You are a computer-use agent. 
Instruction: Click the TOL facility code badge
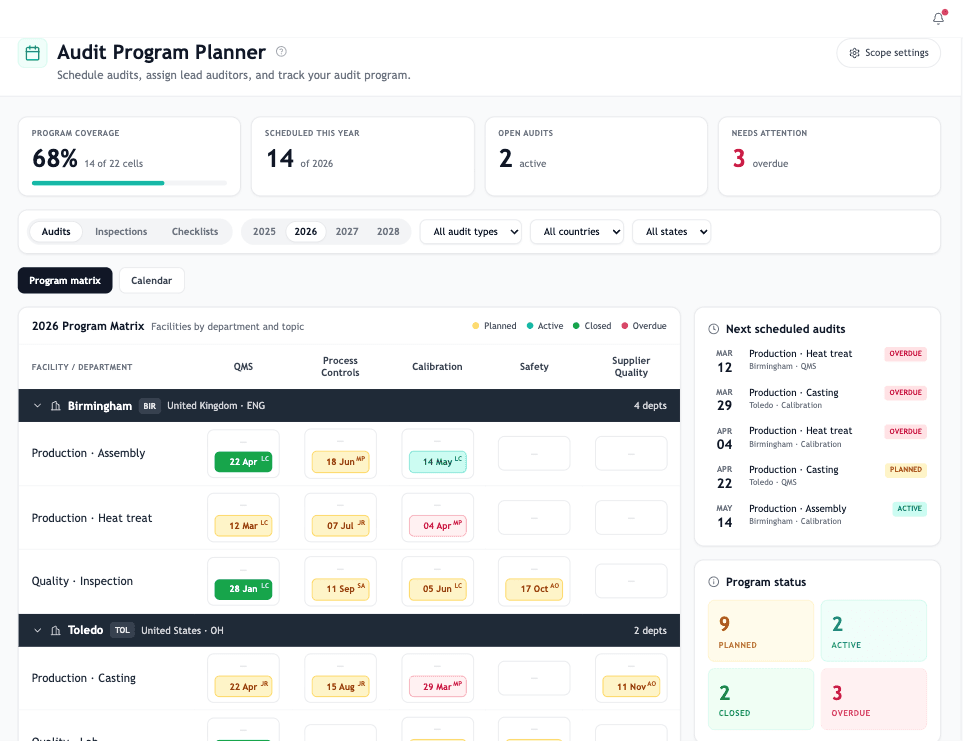click(x=122, y=630)
